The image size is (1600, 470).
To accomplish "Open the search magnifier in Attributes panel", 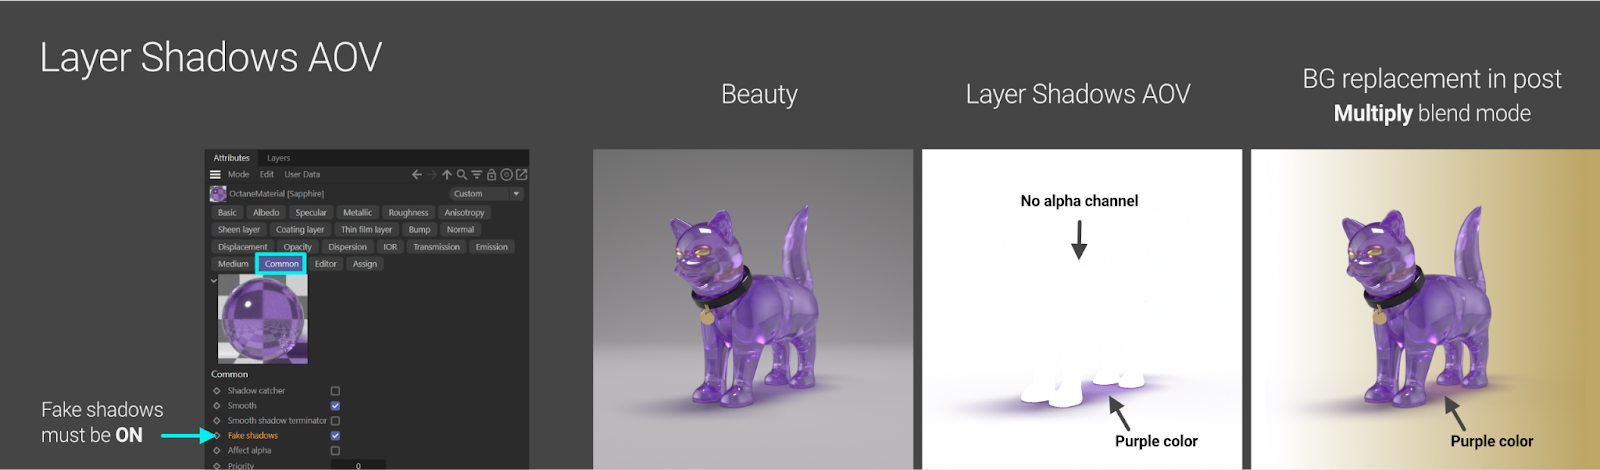I will coord(462,174).
